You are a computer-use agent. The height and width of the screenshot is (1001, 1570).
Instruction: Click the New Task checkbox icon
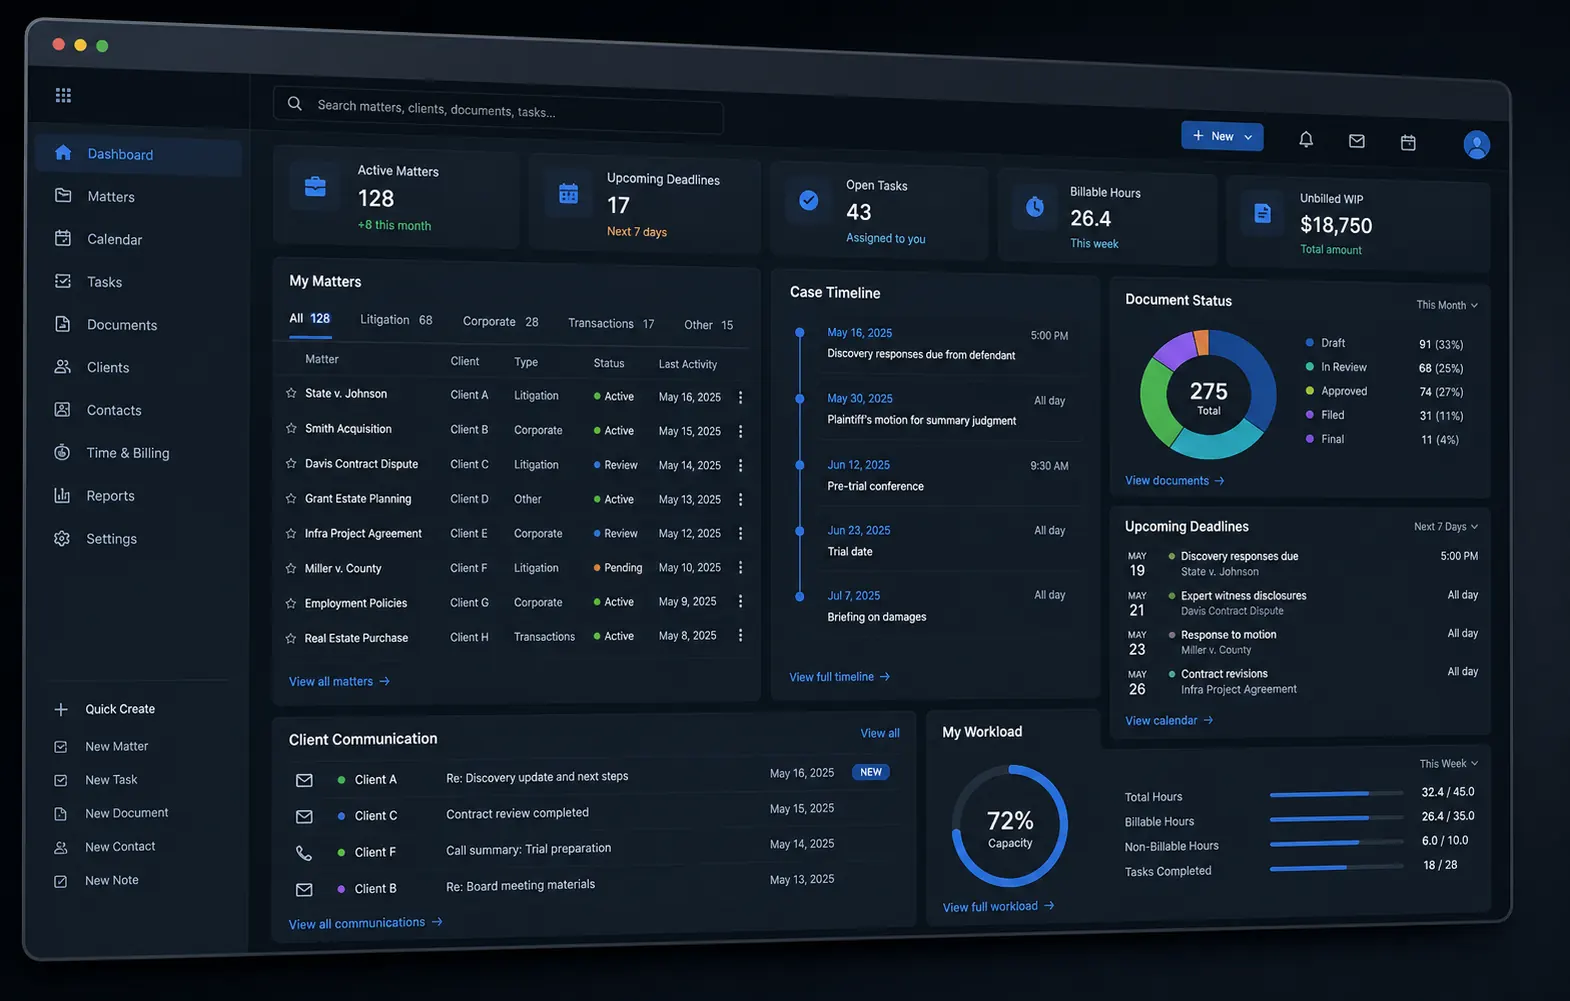click(61, 780)
